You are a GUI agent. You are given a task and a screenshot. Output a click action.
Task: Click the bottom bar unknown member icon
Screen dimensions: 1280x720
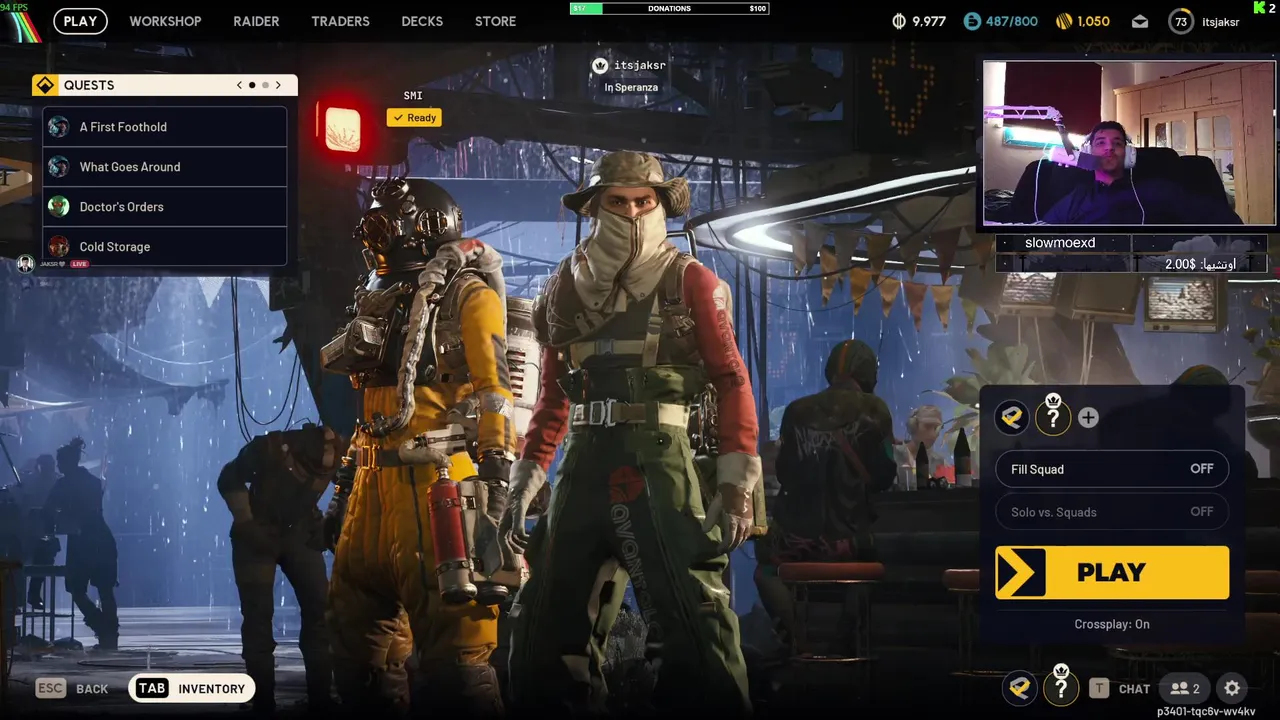point(1061,686)
